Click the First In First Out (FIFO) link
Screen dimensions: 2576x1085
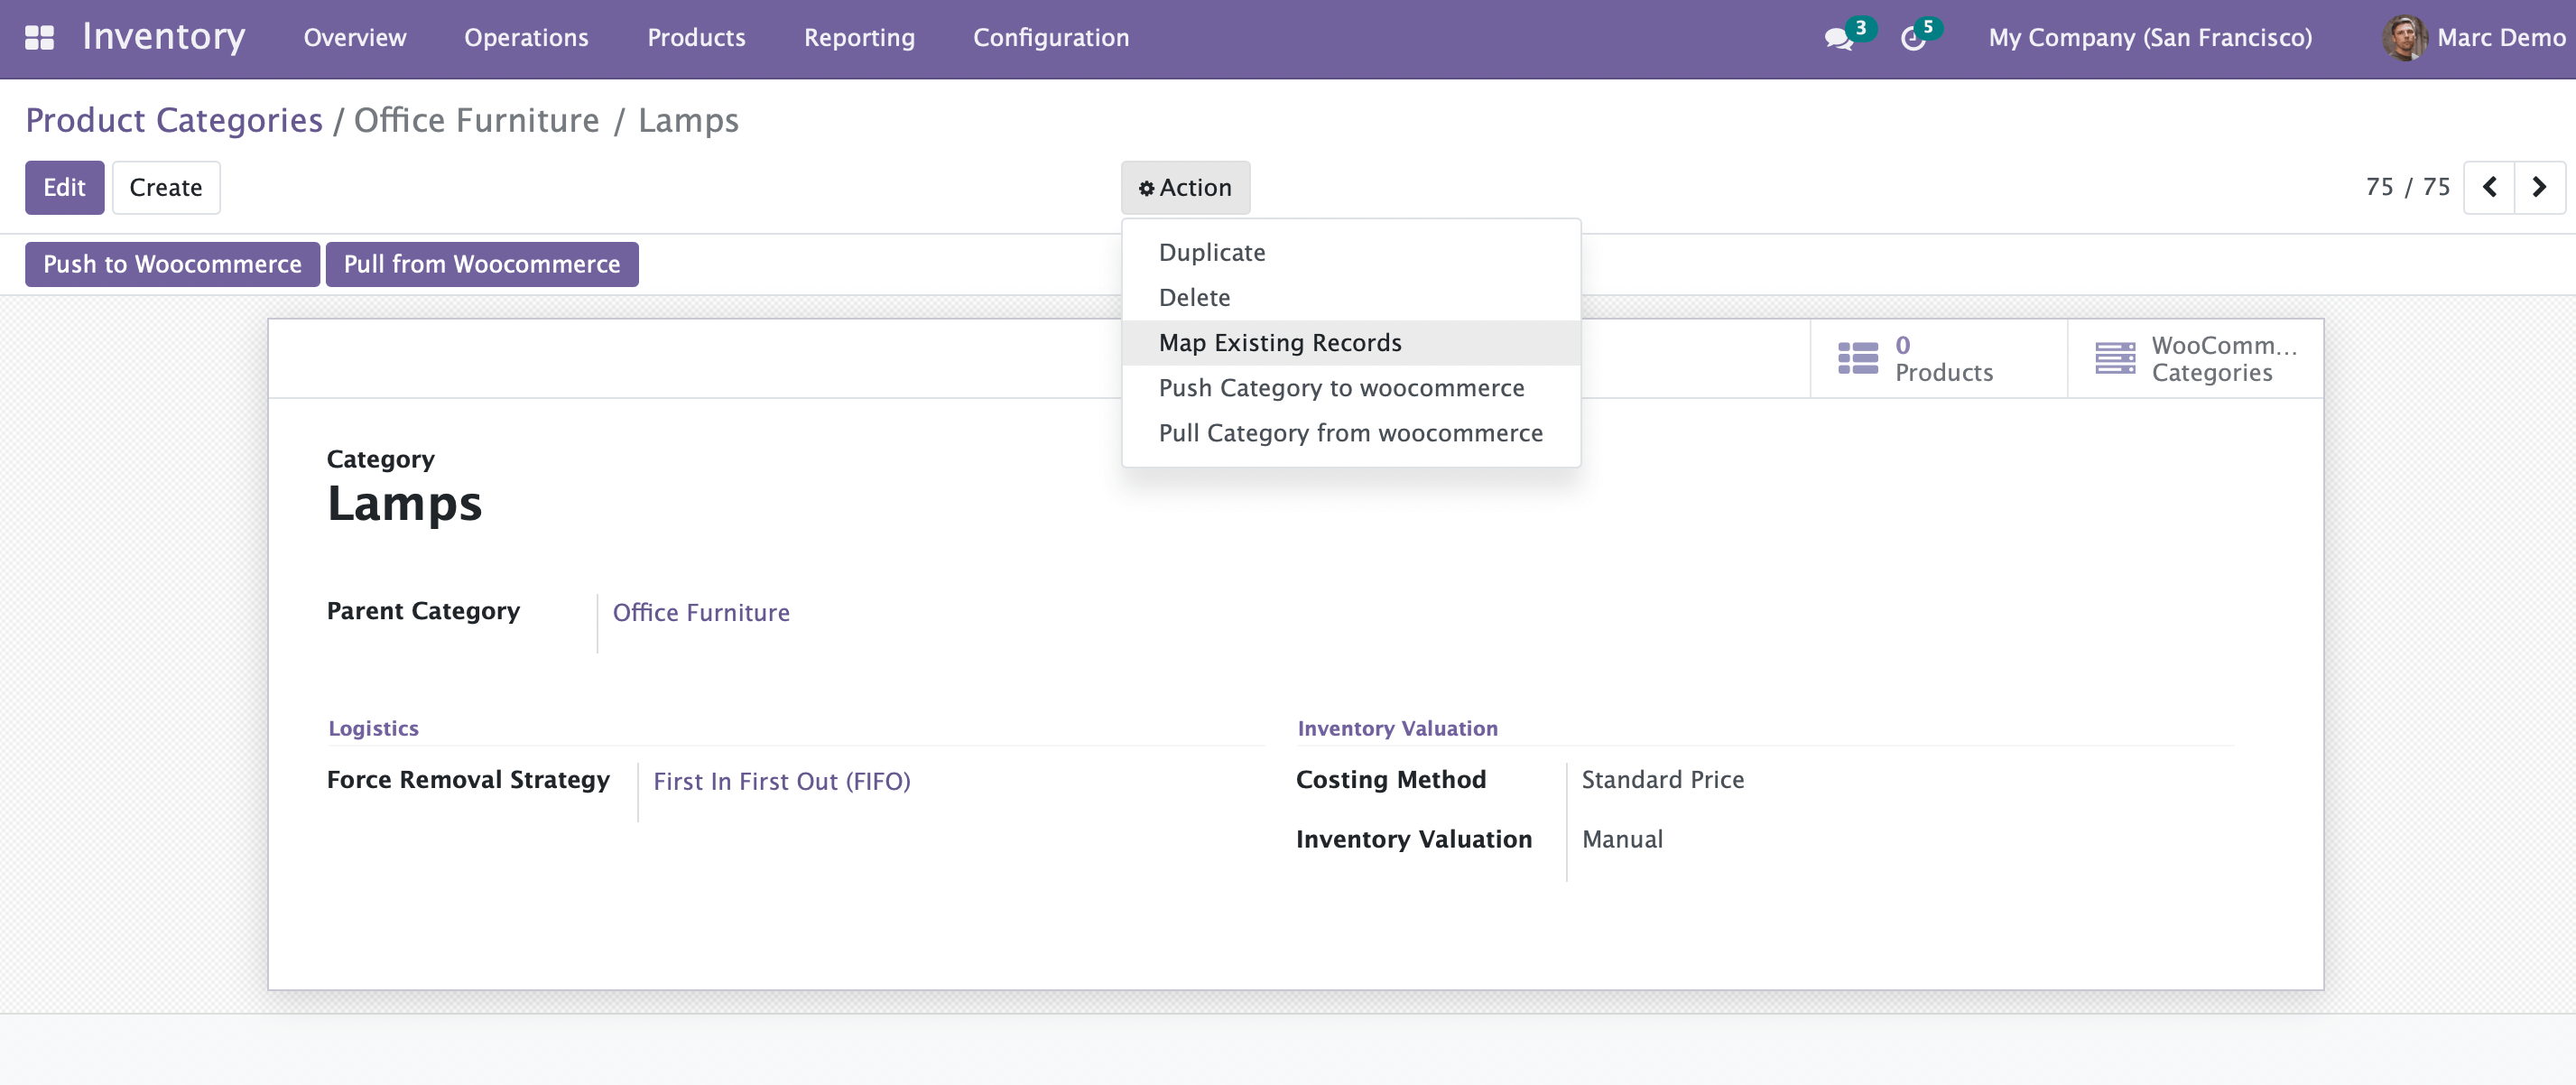[781, 781]
